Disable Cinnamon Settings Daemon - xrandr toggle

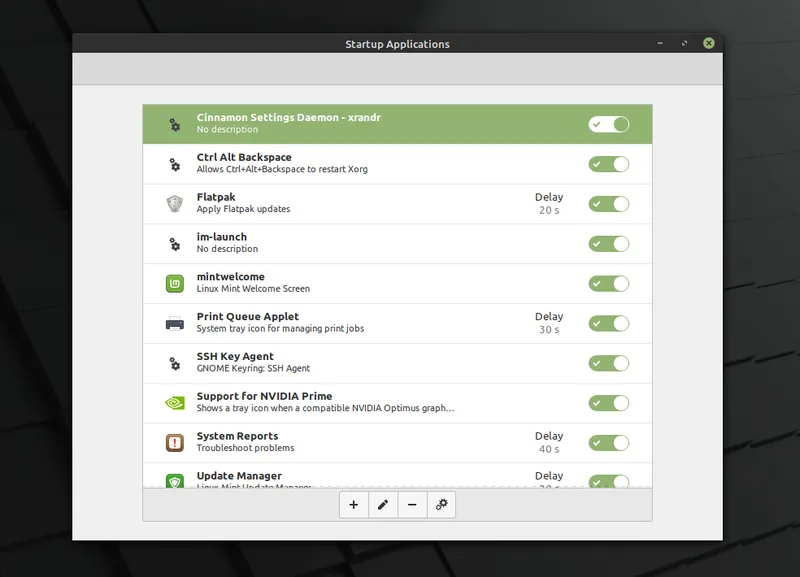tap(609, 124)
